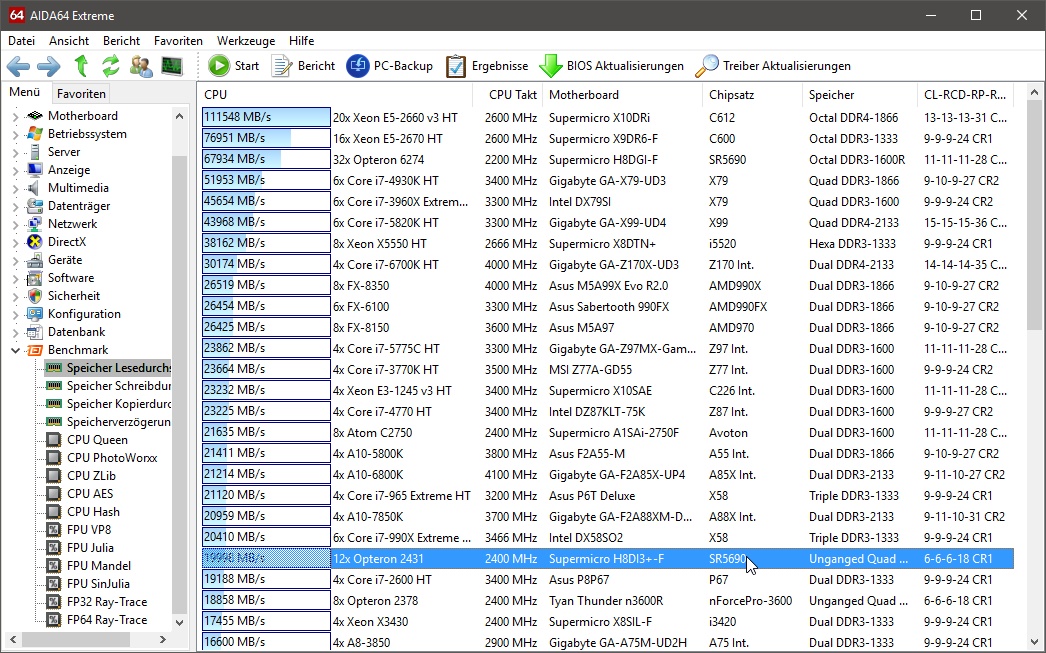Open the Bericht menu
This screenshot has width=1046, height=653.
pos(121,41)
